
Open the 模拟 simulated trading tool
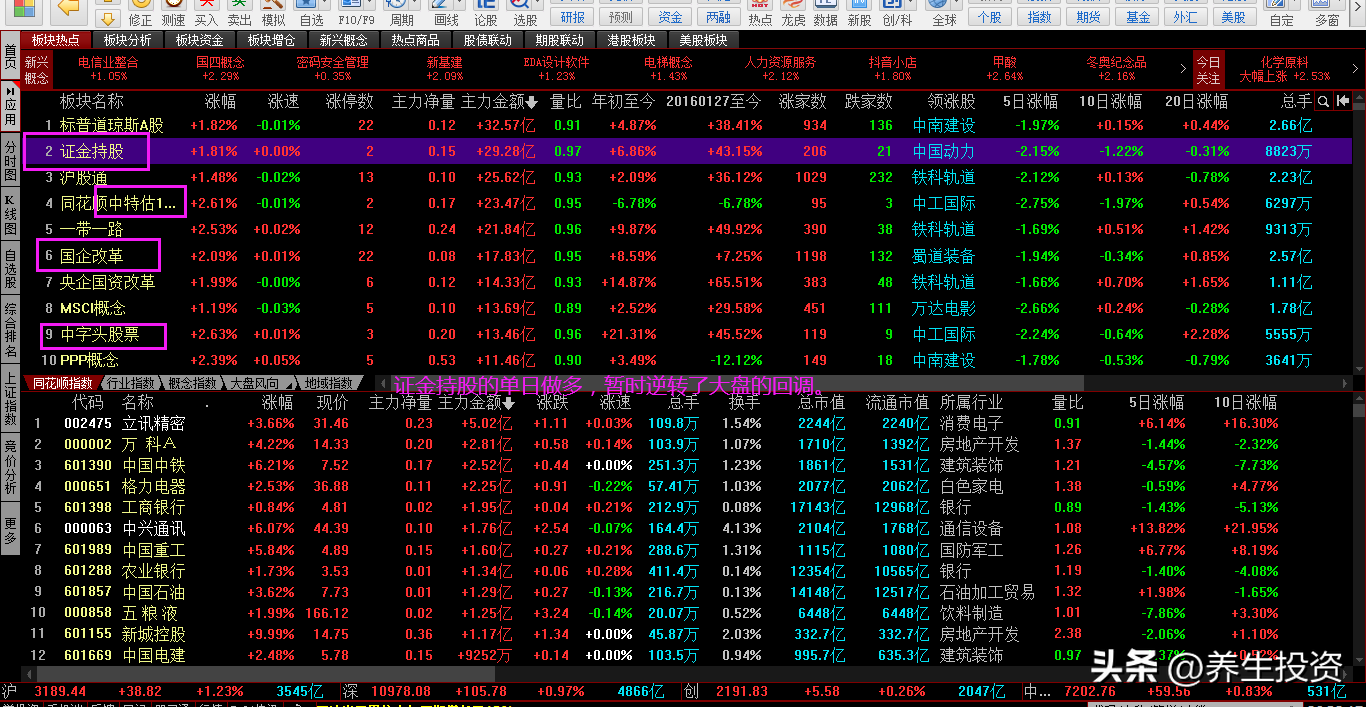[273, 13]
